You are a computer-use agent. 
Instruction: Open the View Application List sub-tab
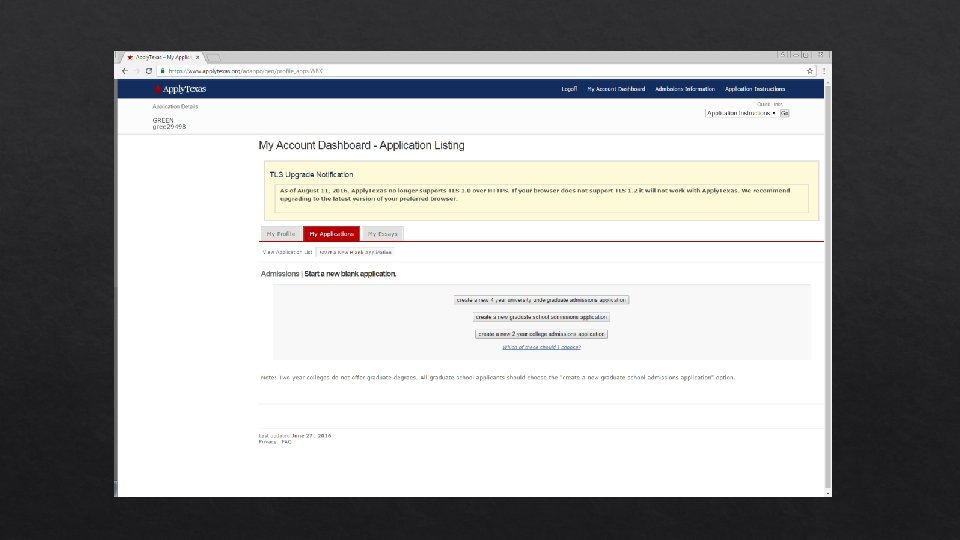click(287, 252)
